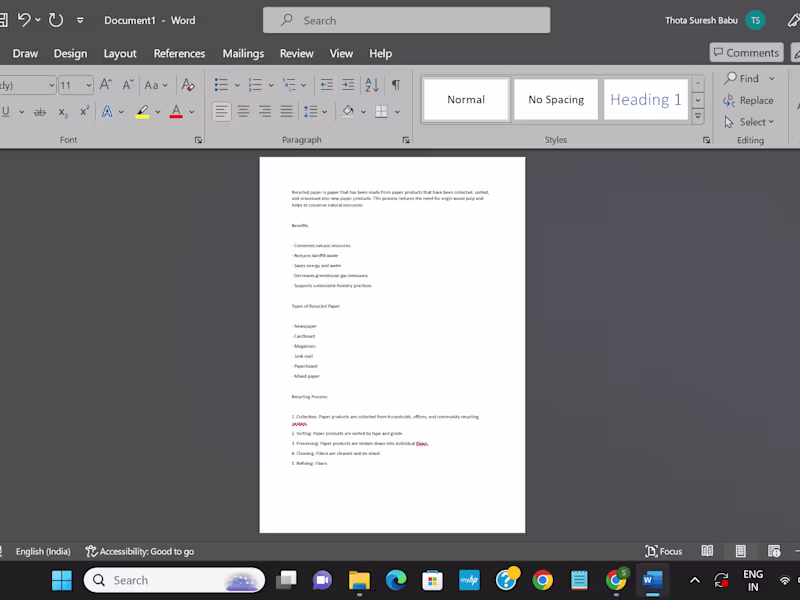Apply Center alignment to paragraph
This screenshot has width=800, height=600.
[243, 111]
